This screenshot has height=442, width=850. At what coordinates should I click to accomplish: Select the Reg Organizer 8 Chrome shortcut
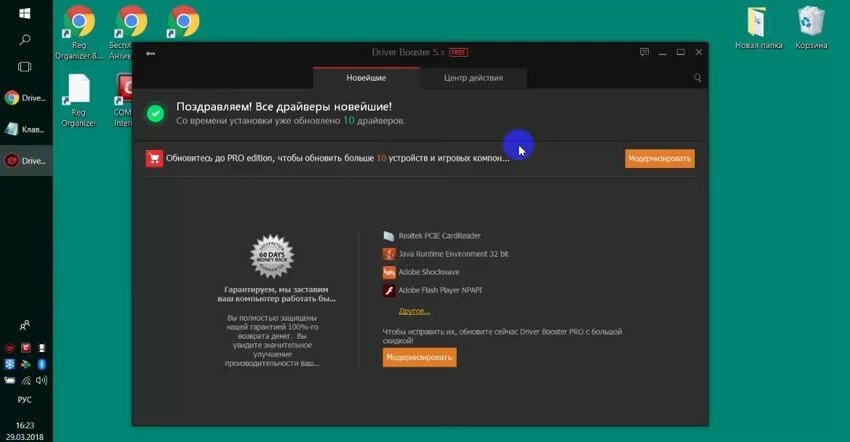[x=79, y=33]
